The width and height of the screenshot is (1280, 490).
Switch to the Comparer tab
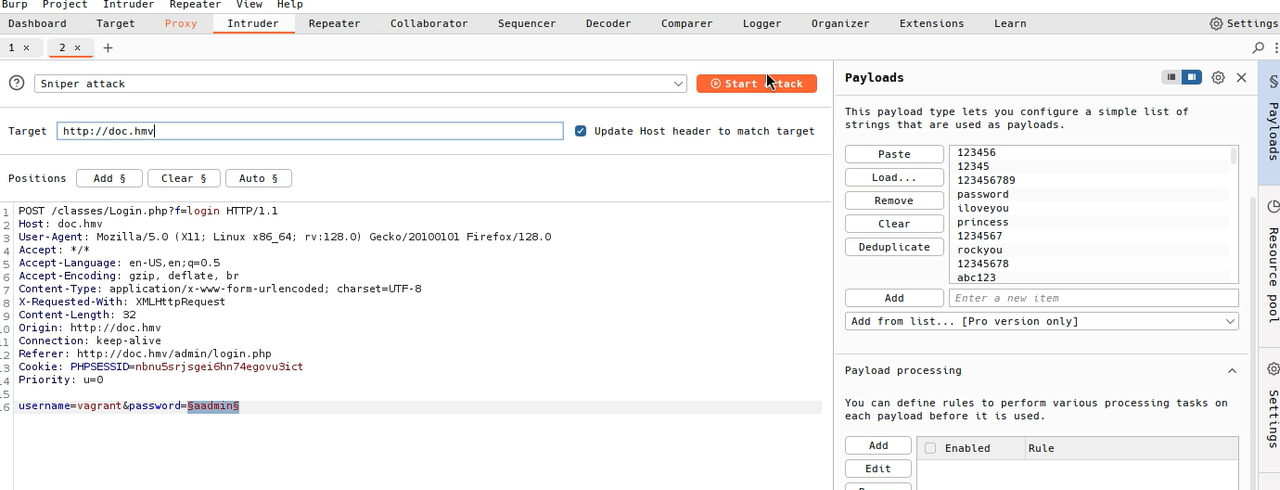(x=687, y=23)
